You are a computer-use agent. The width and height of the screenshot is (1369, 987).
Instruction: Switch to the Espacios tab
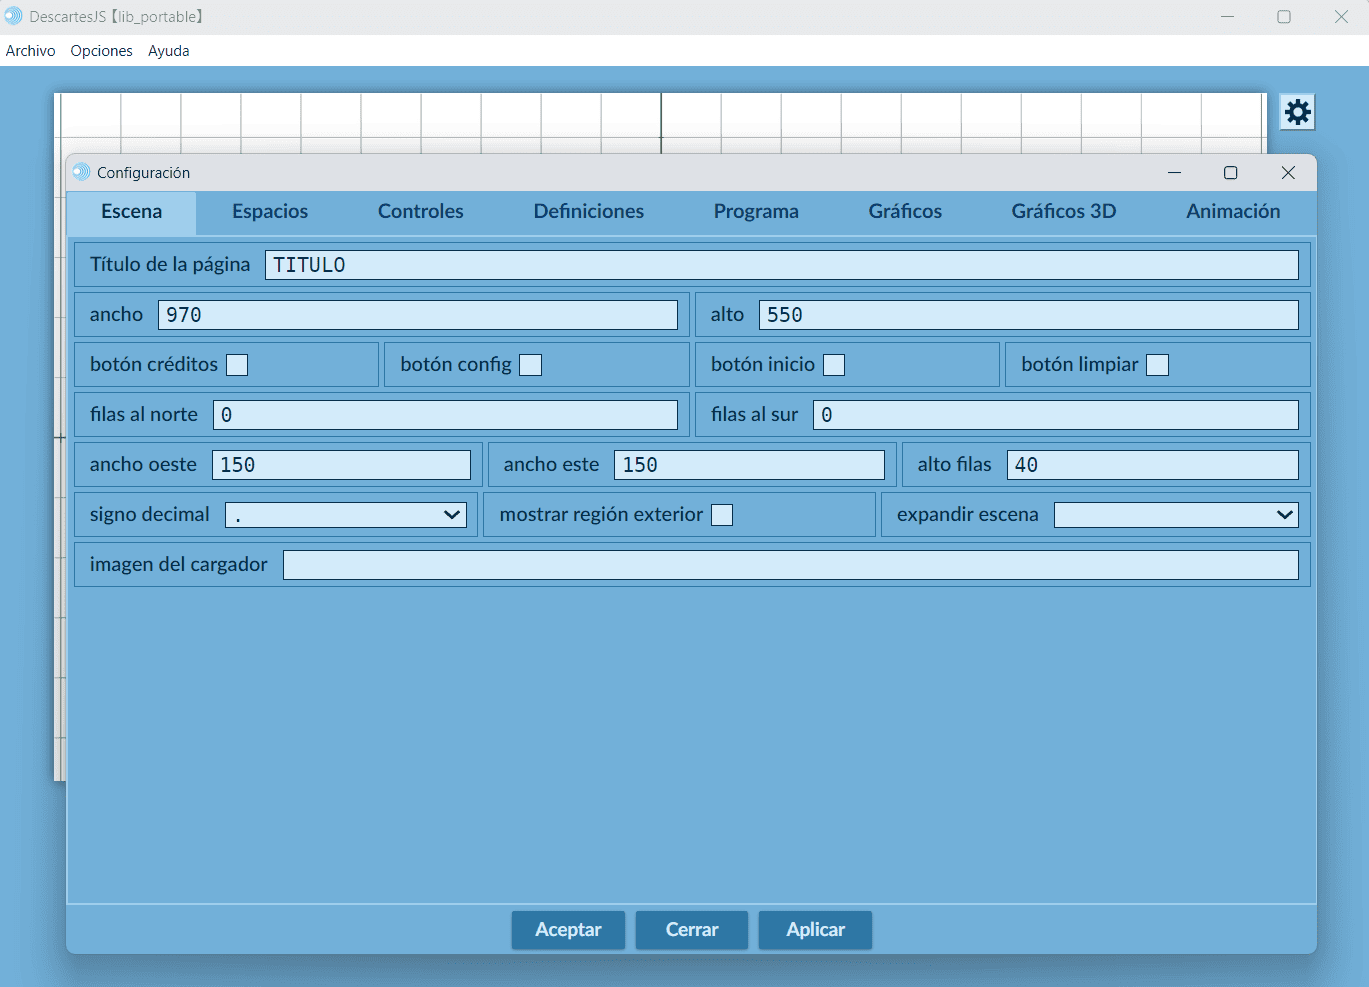coord(270,211)
